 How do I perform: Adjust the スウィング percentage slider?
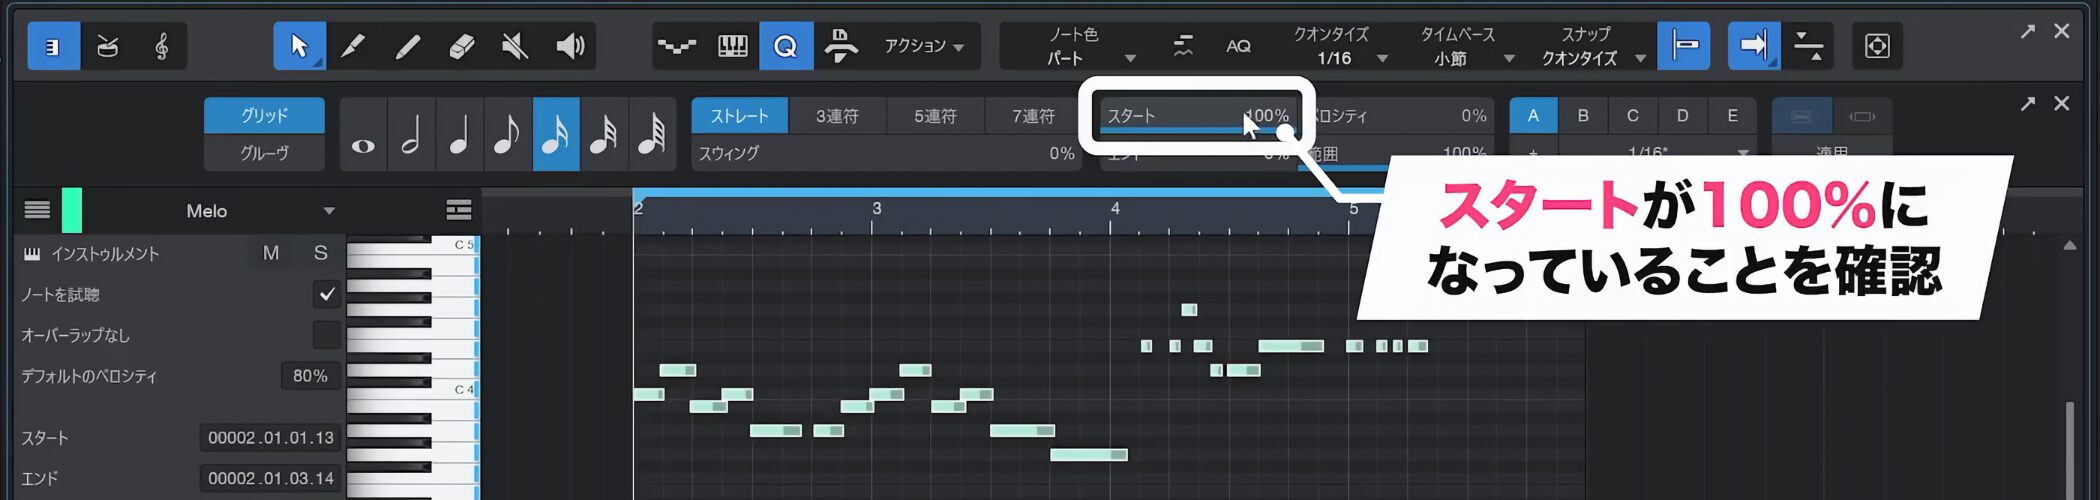886,154
